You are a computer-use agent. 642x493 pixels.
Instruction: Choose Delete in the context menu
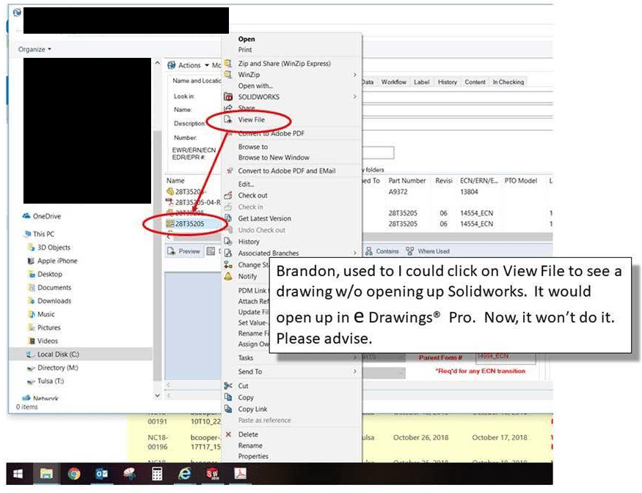pyautogui.click(x=248, y=434)
